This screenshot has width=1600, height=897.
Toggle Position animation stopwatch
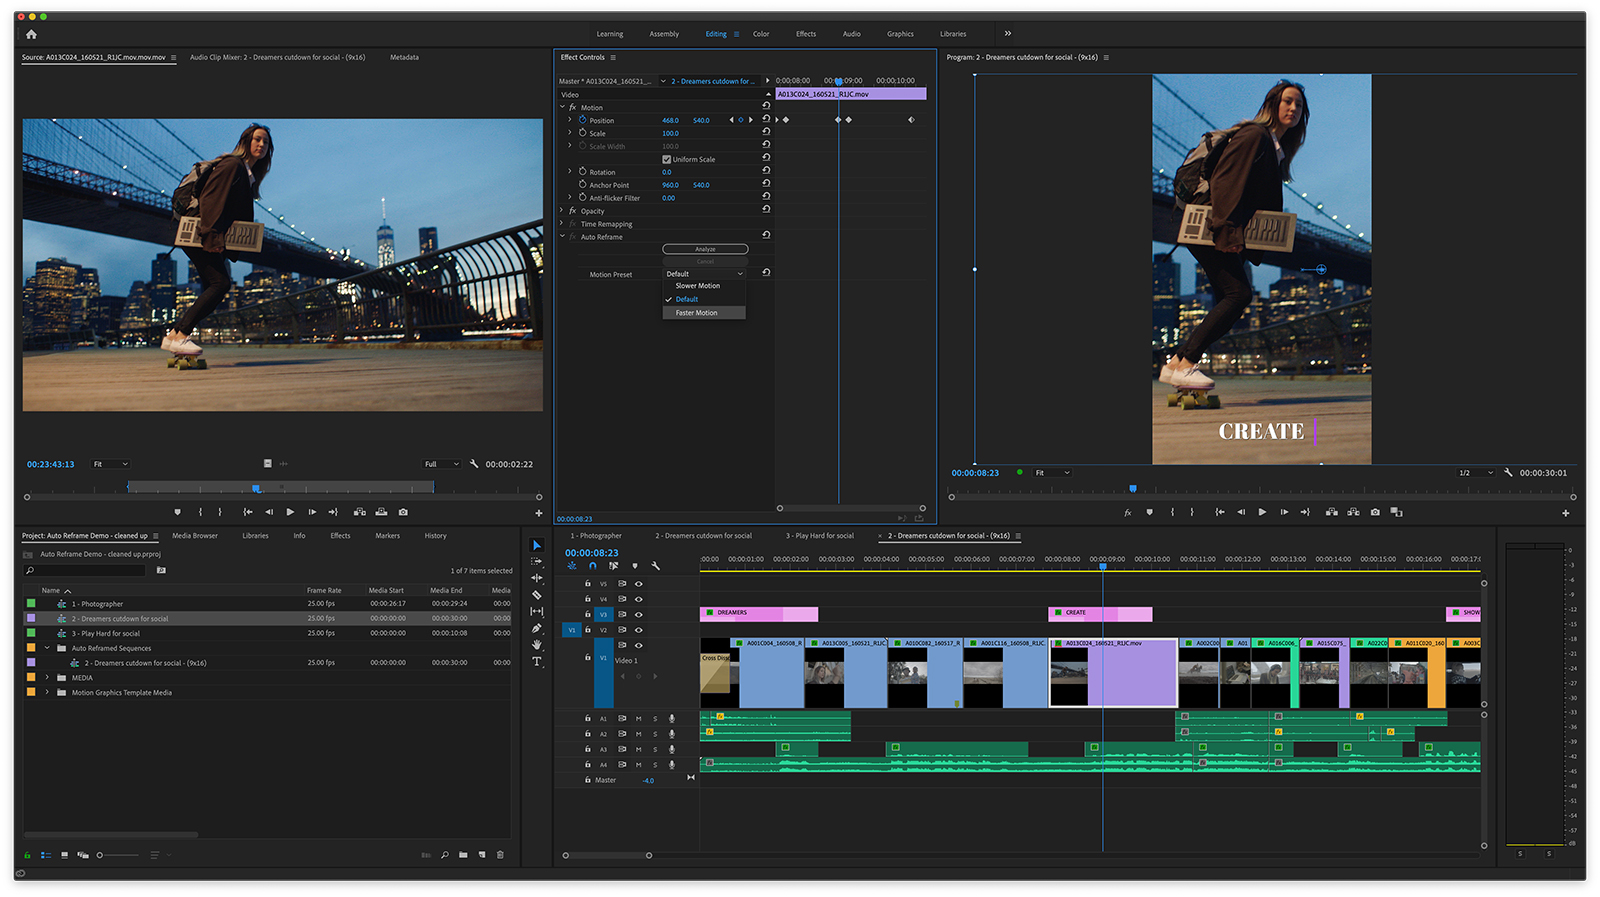[582, 120]
